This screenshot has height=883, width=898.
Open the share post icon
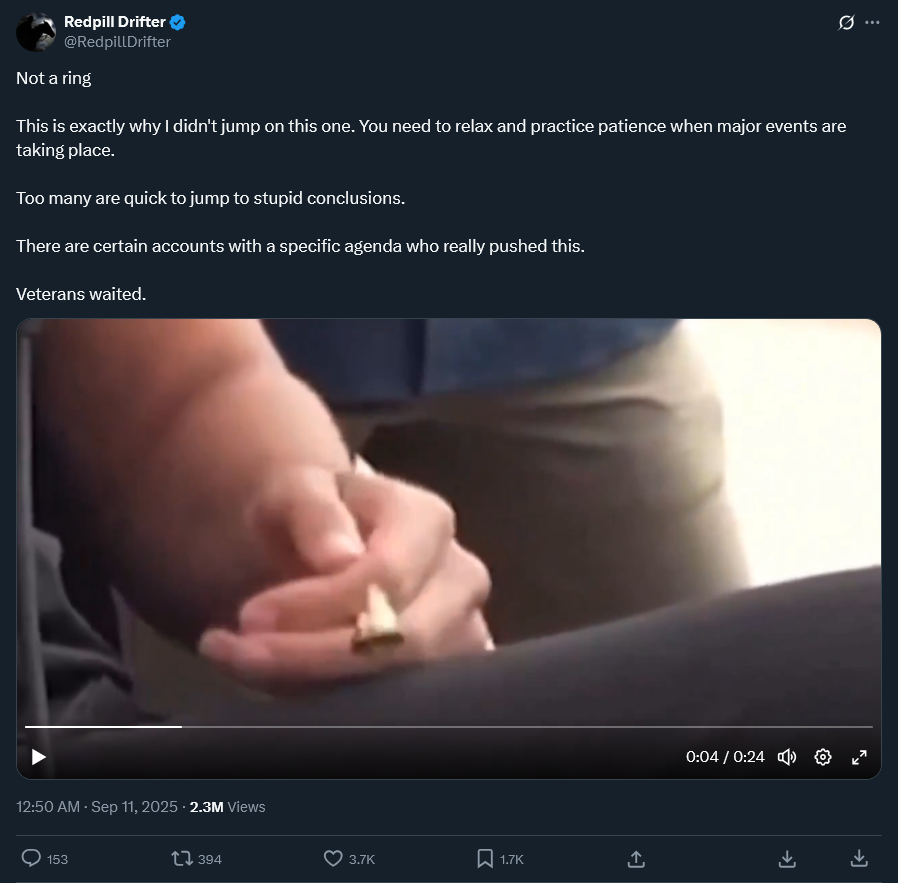coord(636,858)
